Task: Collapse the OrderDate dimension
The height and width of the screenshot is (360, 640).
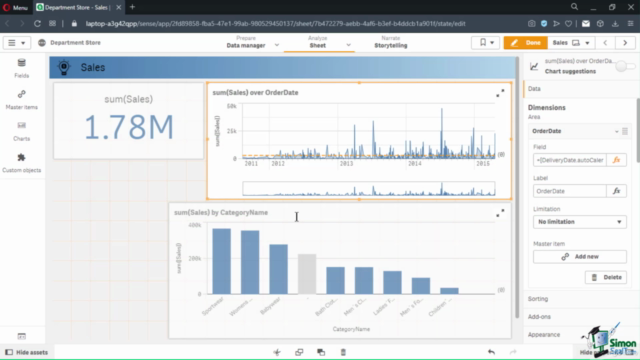Action: tap(616, 131)
